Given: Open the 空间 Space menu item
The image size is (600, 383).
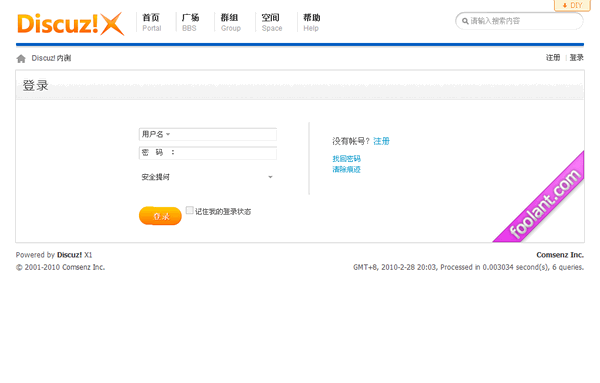Looking at the screenshot, I should [272, 23].
